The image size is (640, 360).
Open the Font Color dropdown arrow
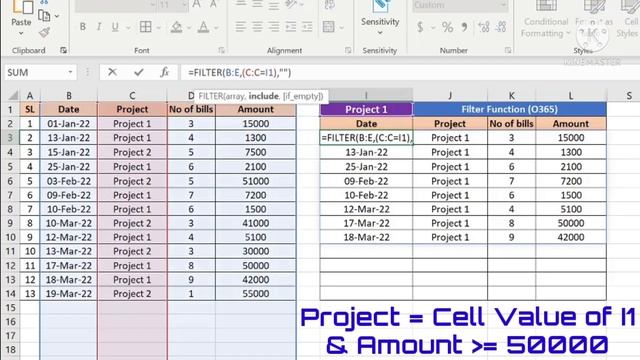tap(216, 28)
